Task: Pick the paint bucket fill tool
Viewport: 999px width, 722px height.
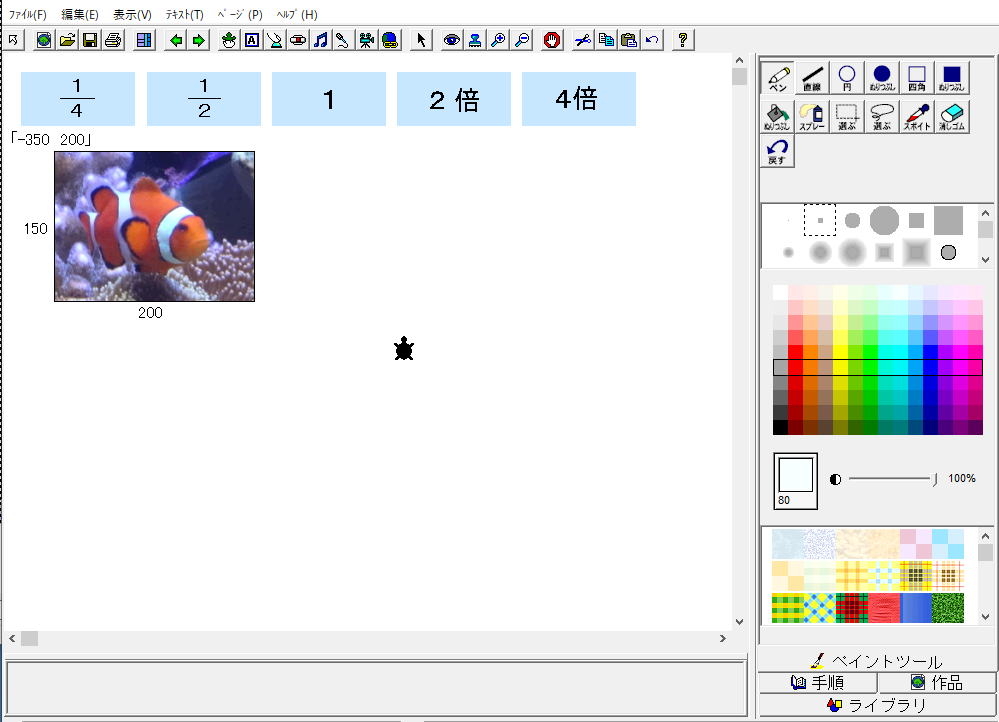Action: pos(777,116)
